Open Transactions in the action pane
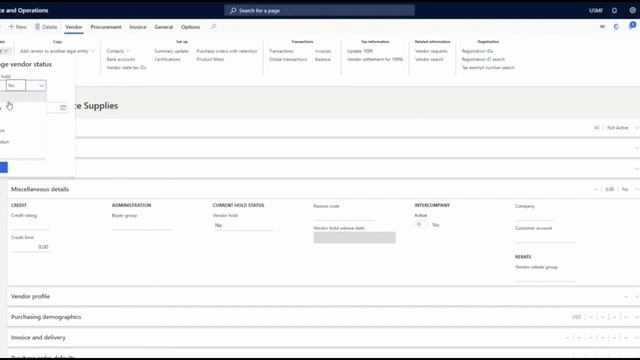Image resolution: width=640 pixels, height=360 pixels. 281,51
